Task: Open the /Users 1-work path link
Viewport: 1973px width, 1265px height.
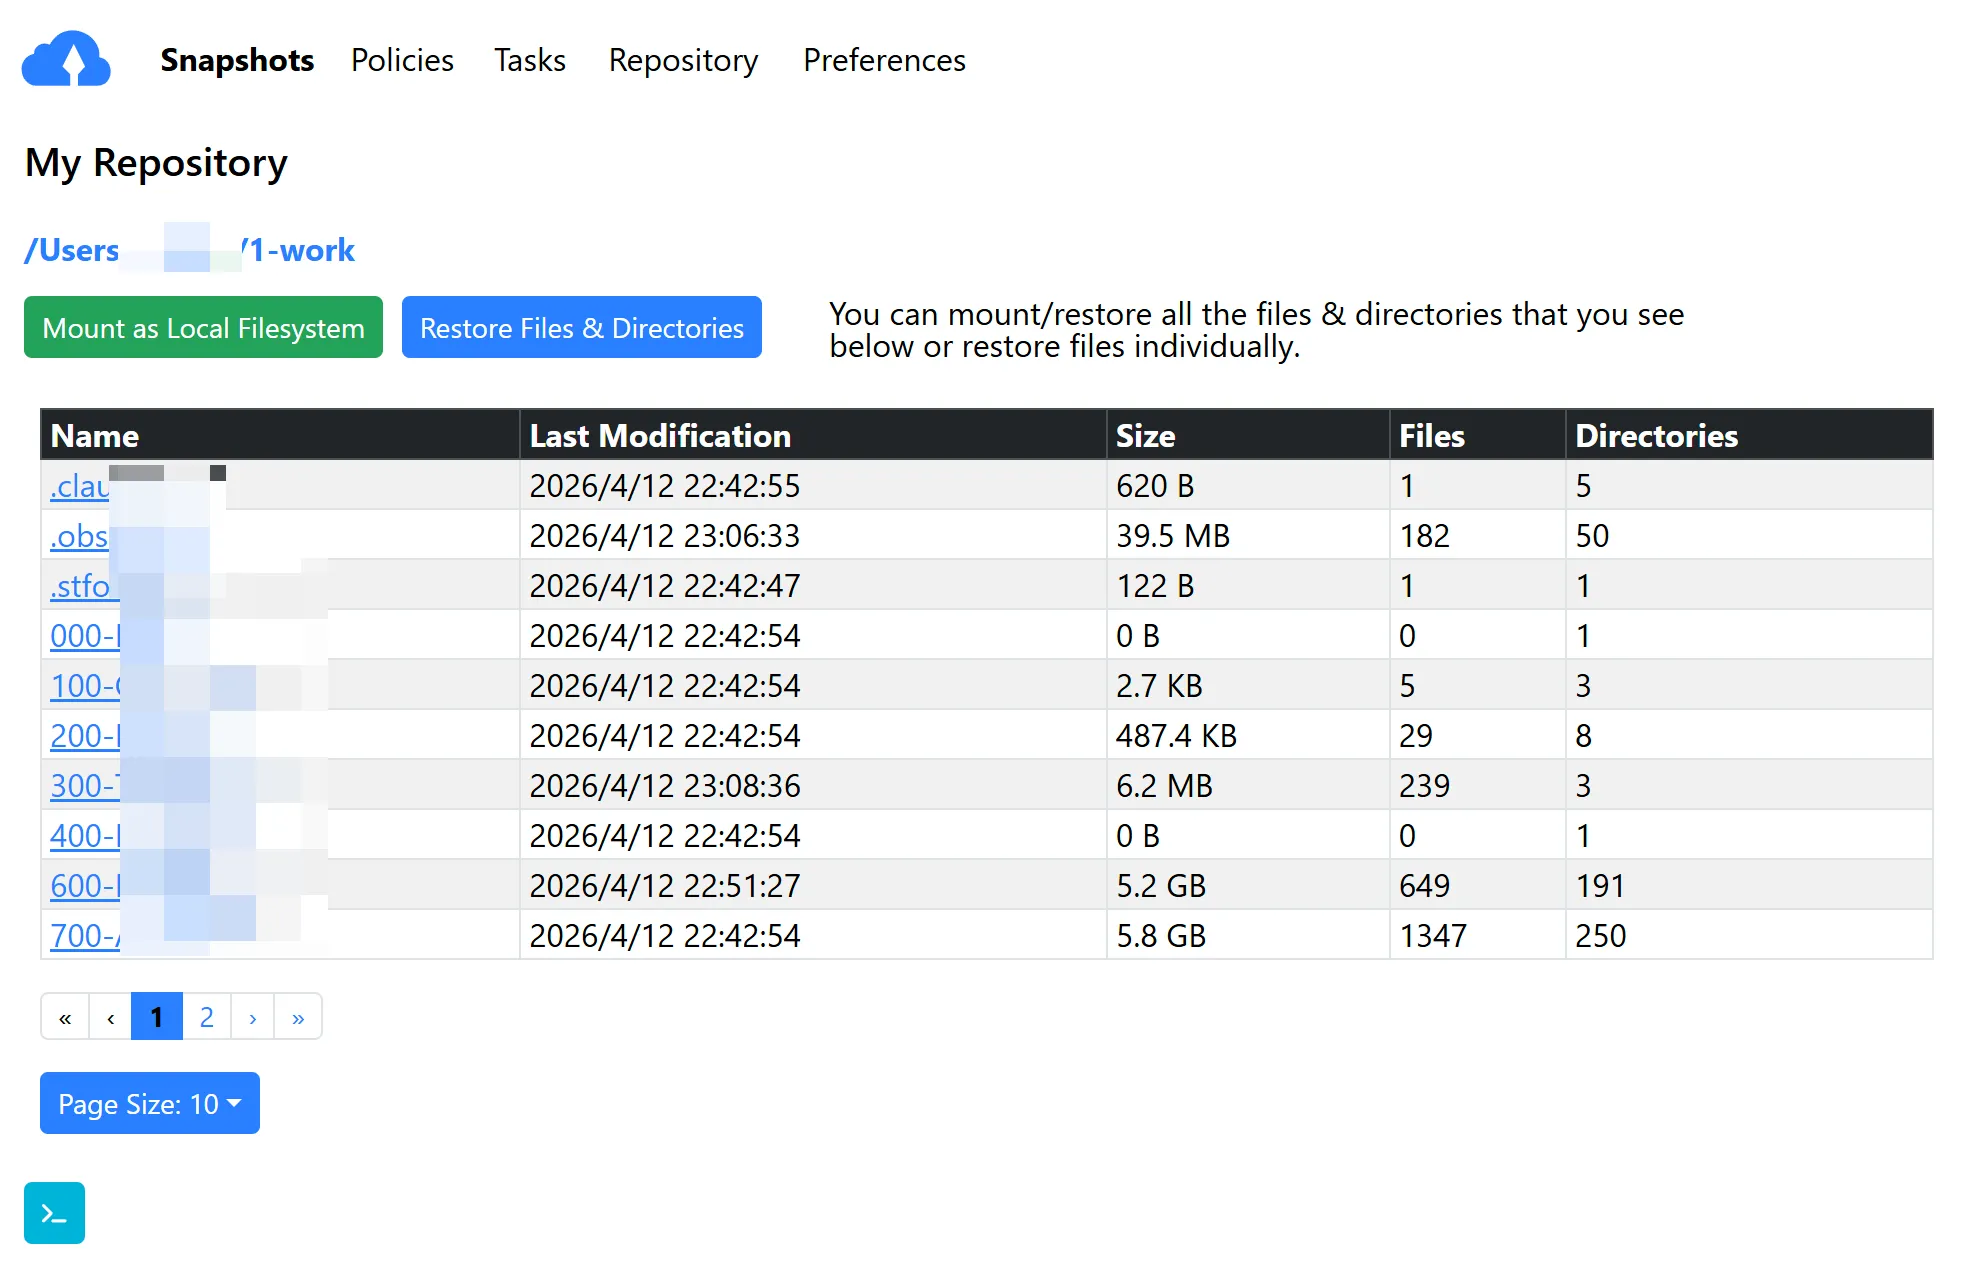Action: click(x=300, y=250)
